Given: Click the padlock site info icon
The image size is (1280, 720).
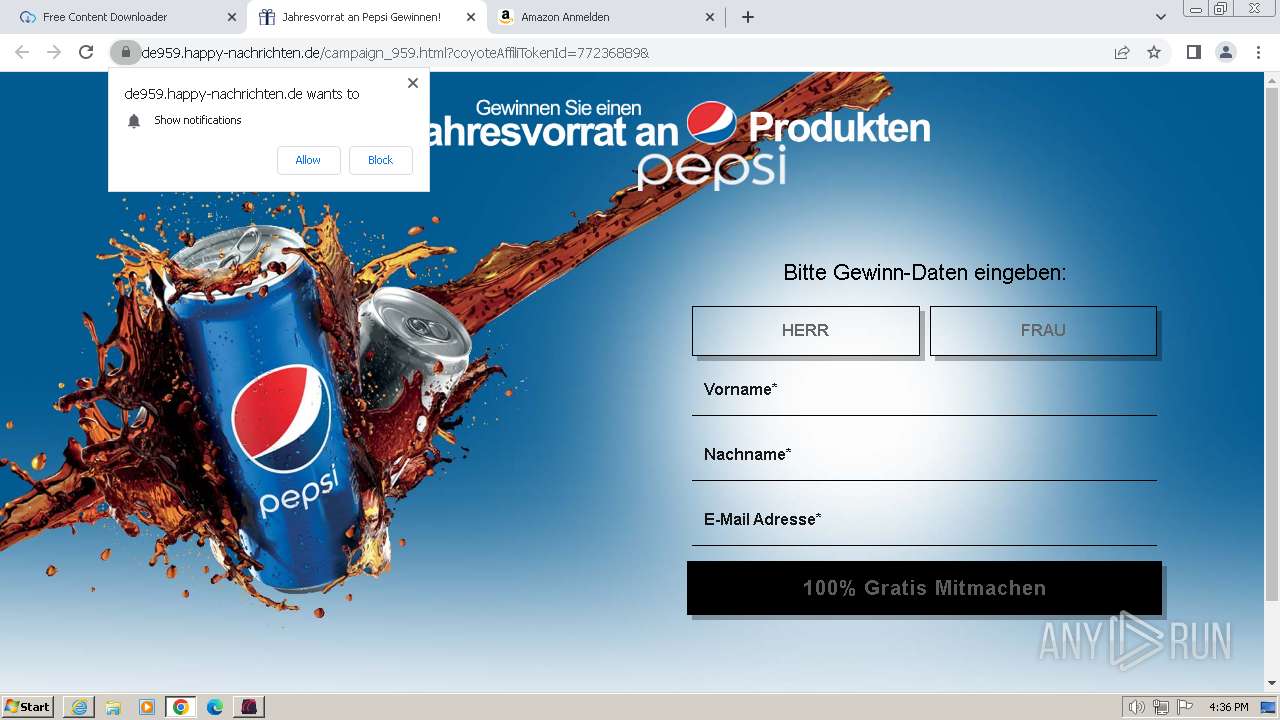Looking at the screenshot, I should coord(125,52).
